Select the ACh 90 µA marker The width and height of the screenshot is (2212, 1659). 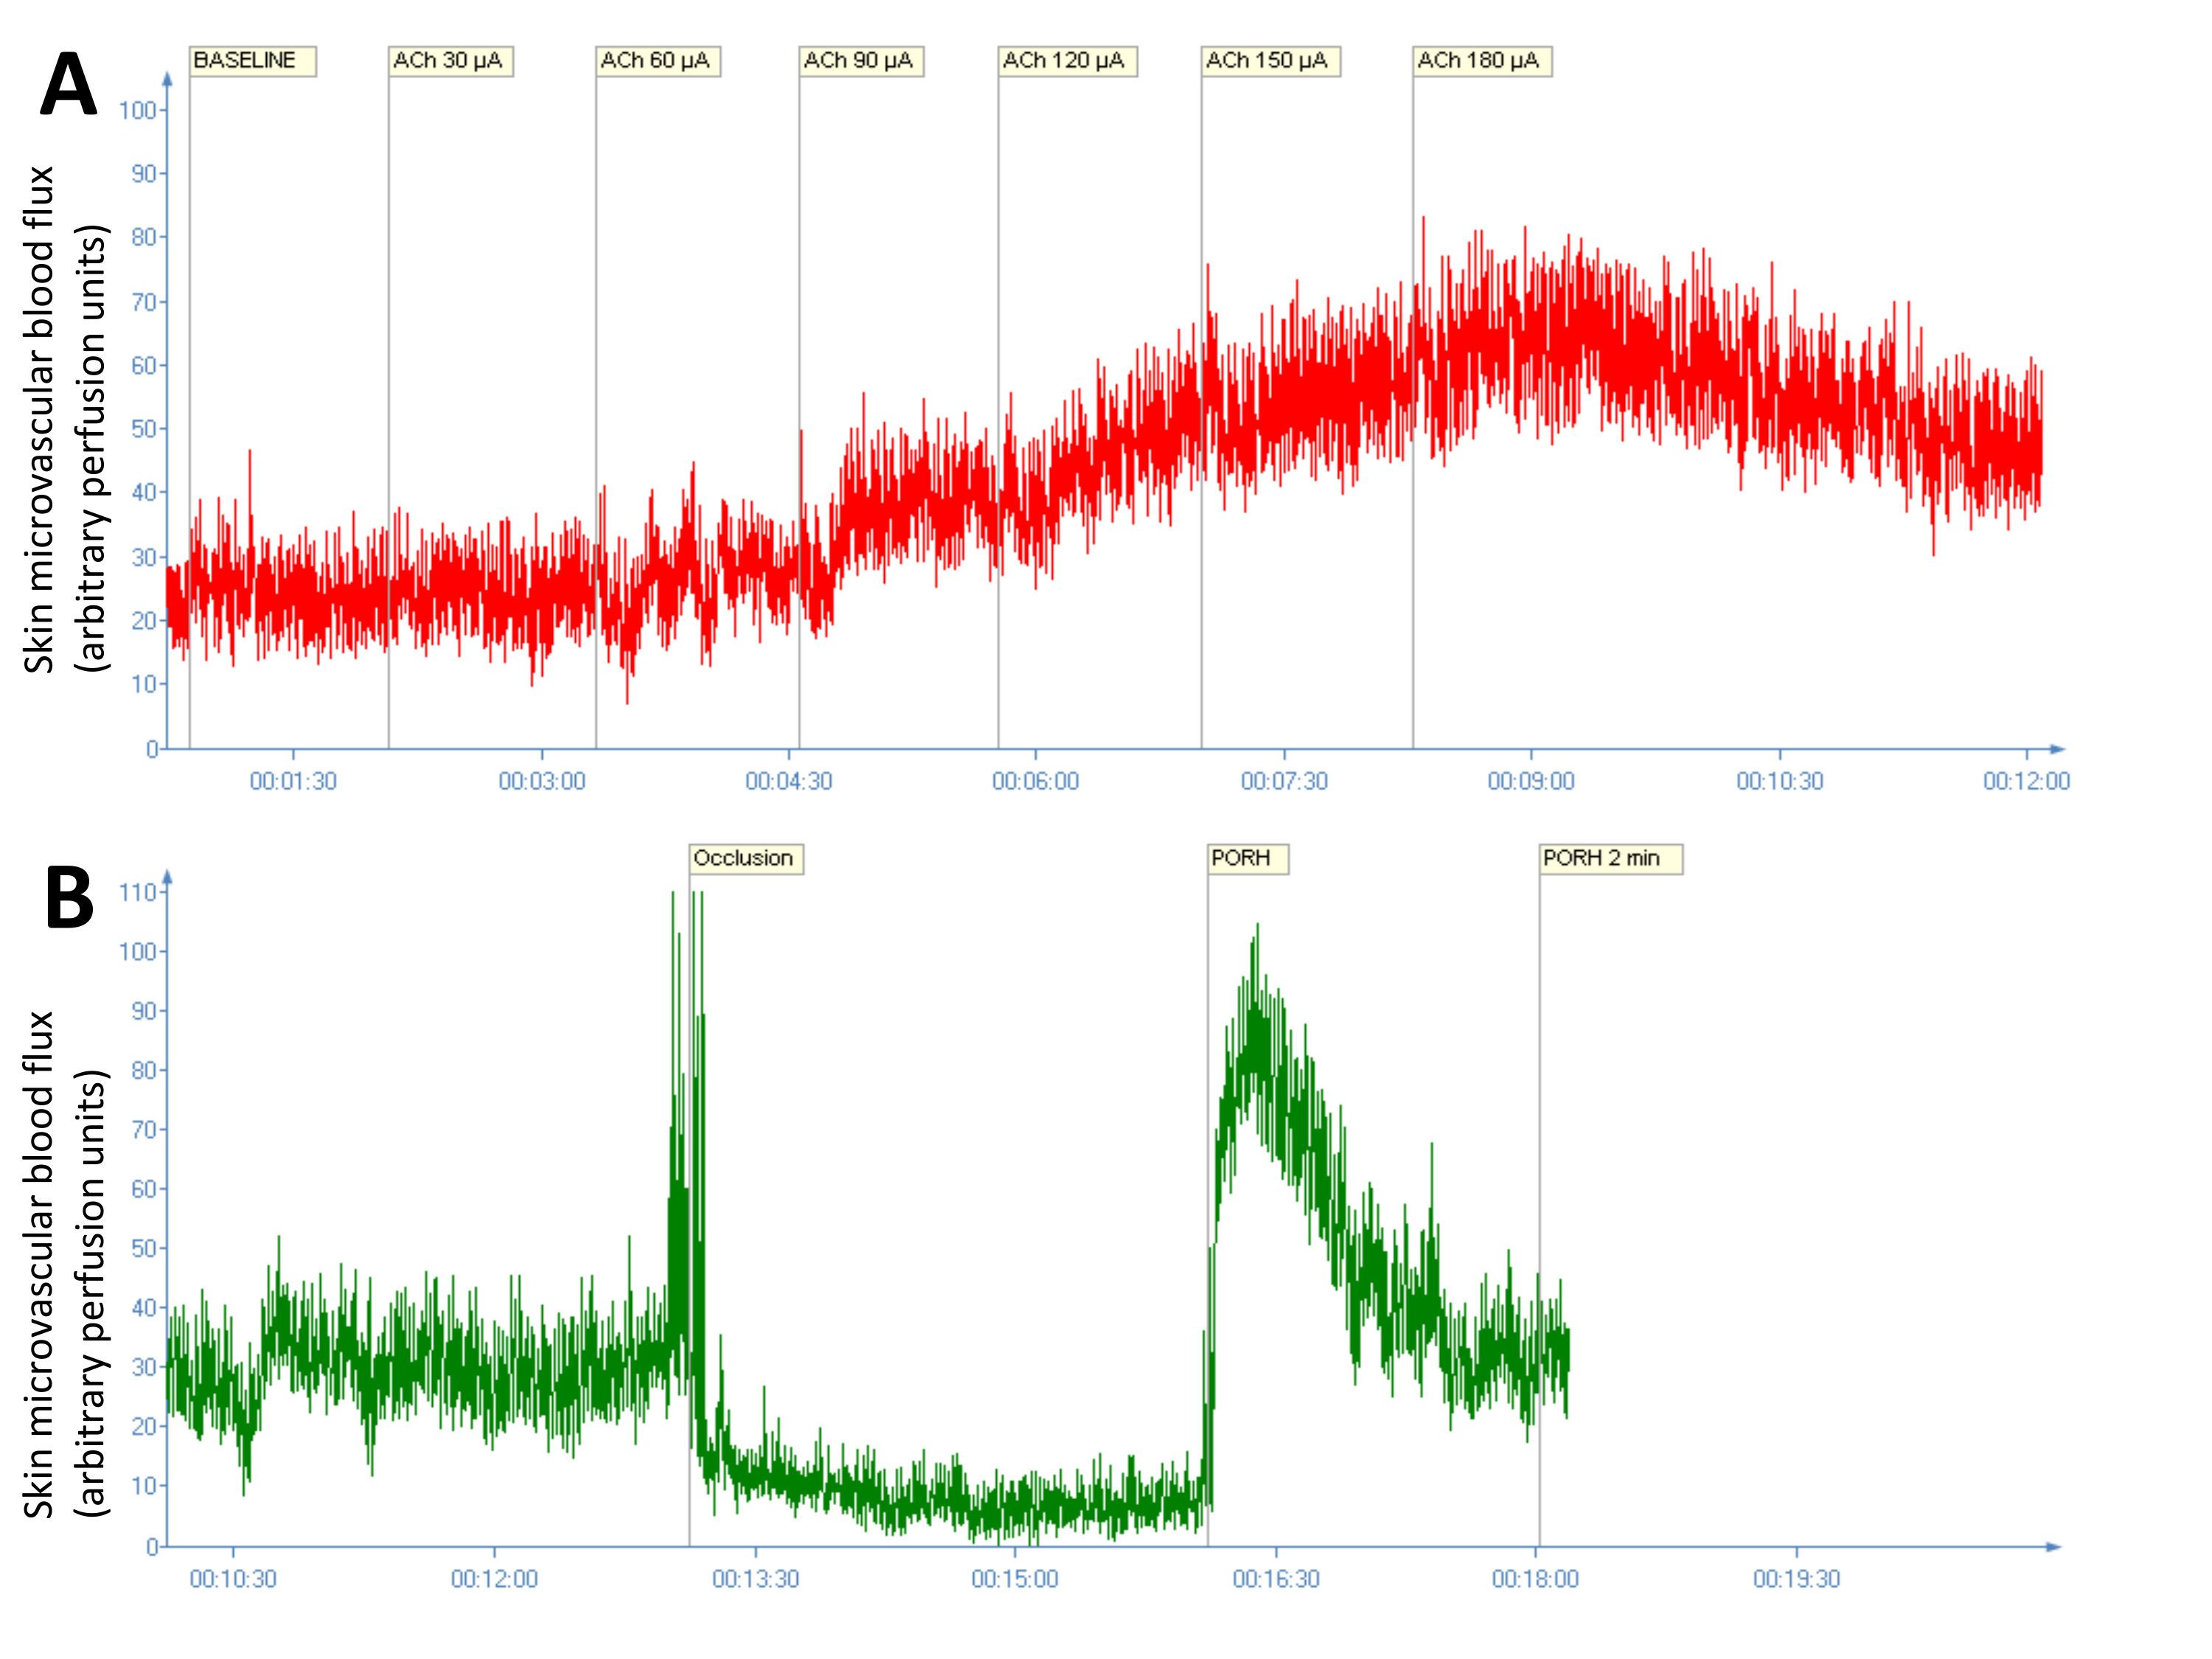click(x=861, y=61)
